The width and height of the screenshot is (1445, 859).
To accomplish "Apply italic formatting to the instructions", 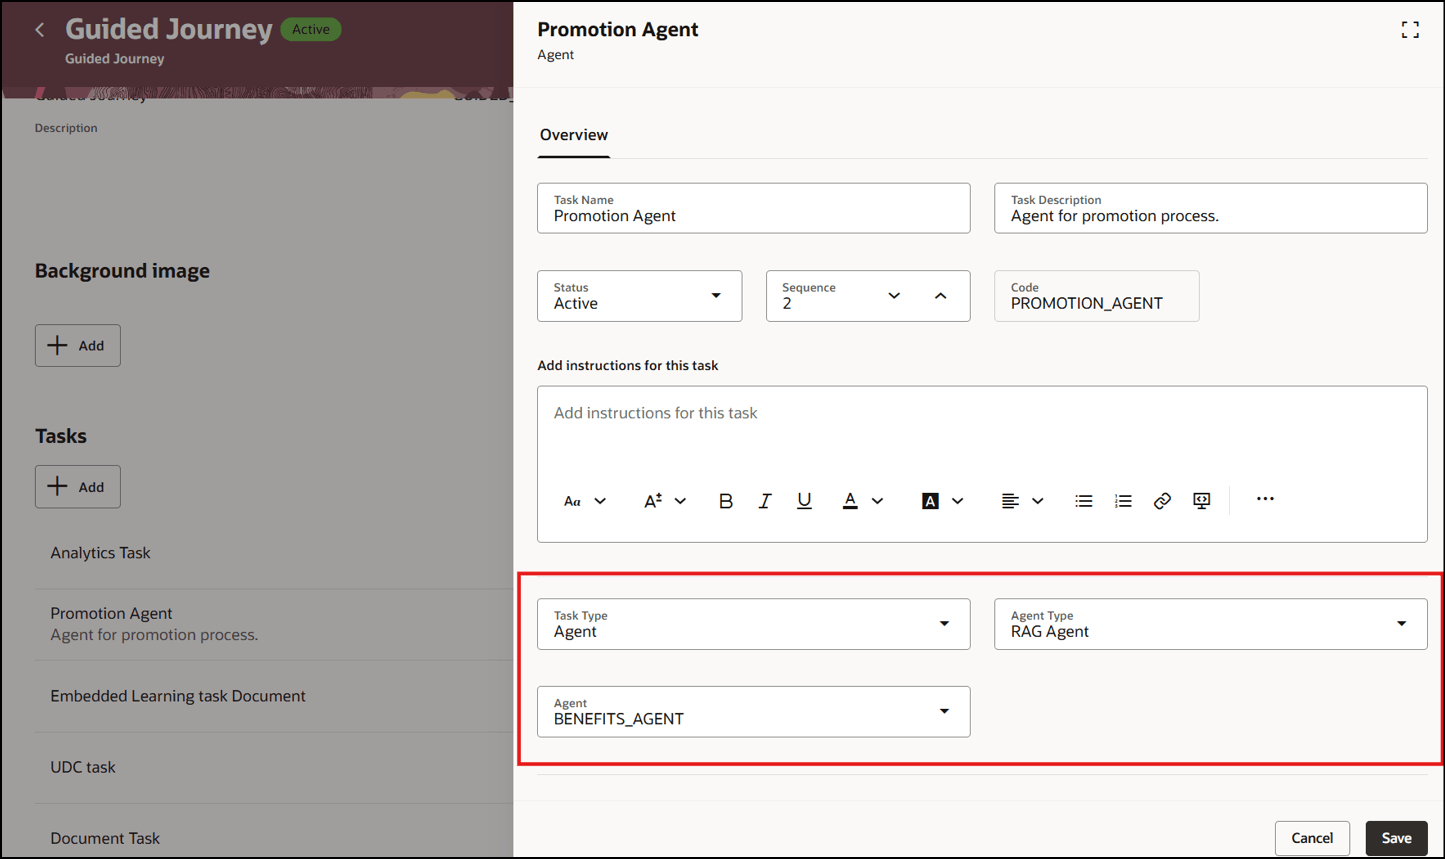I will (x=765, y=500).
